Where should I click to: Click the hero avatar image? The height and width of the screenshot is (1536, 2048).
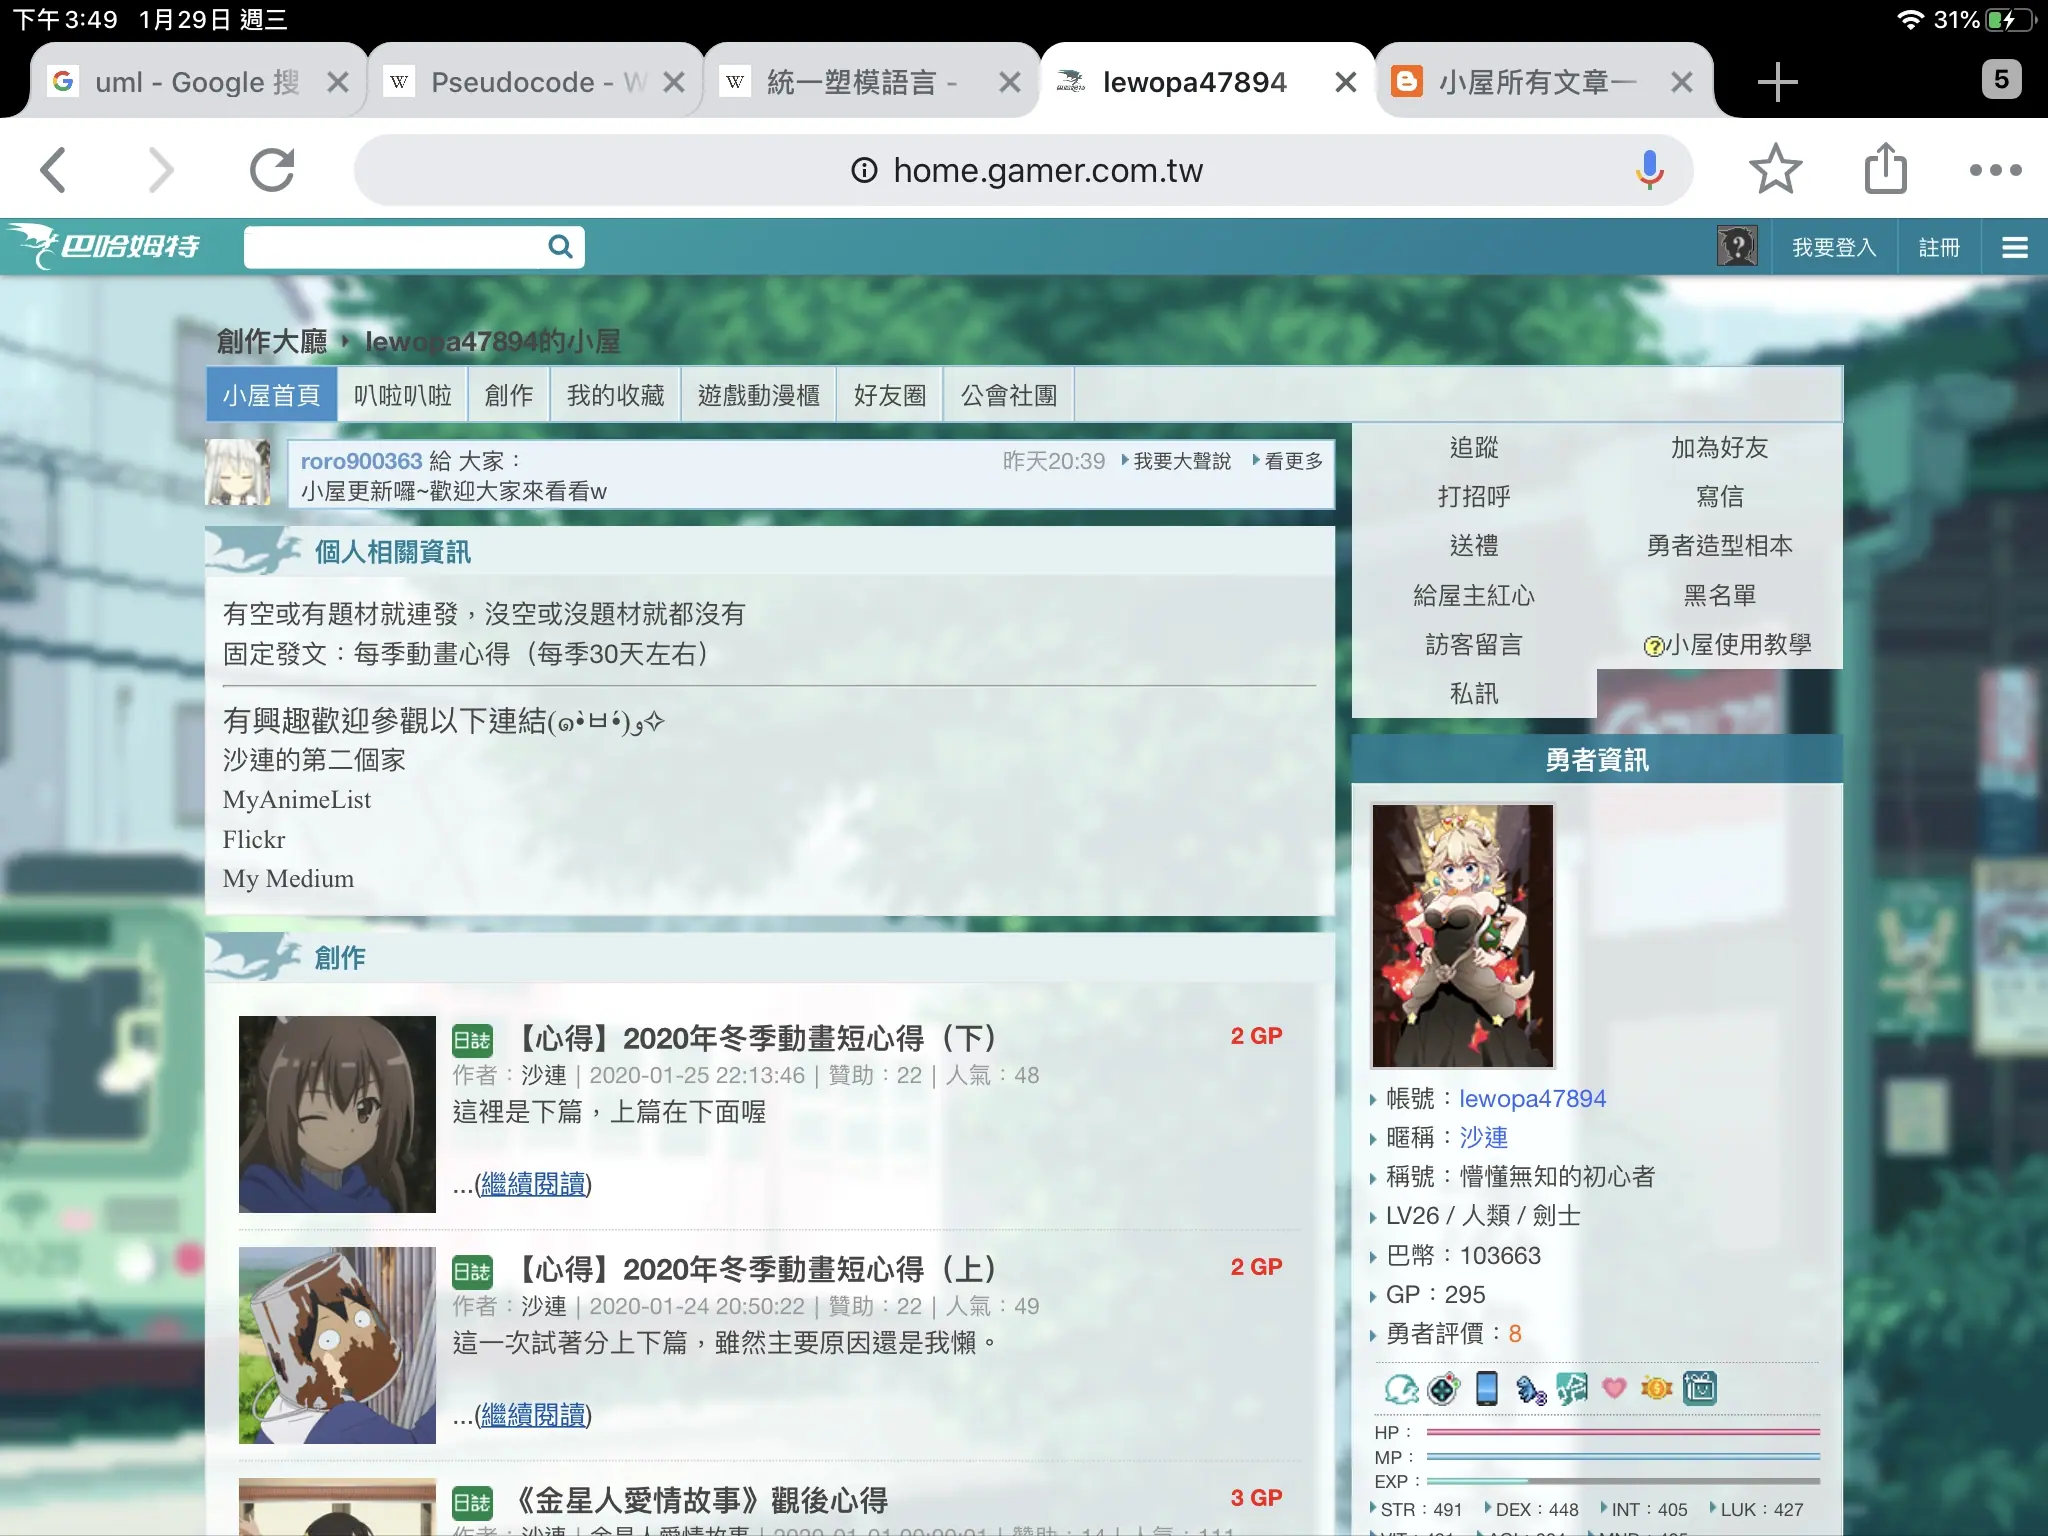1463,936
